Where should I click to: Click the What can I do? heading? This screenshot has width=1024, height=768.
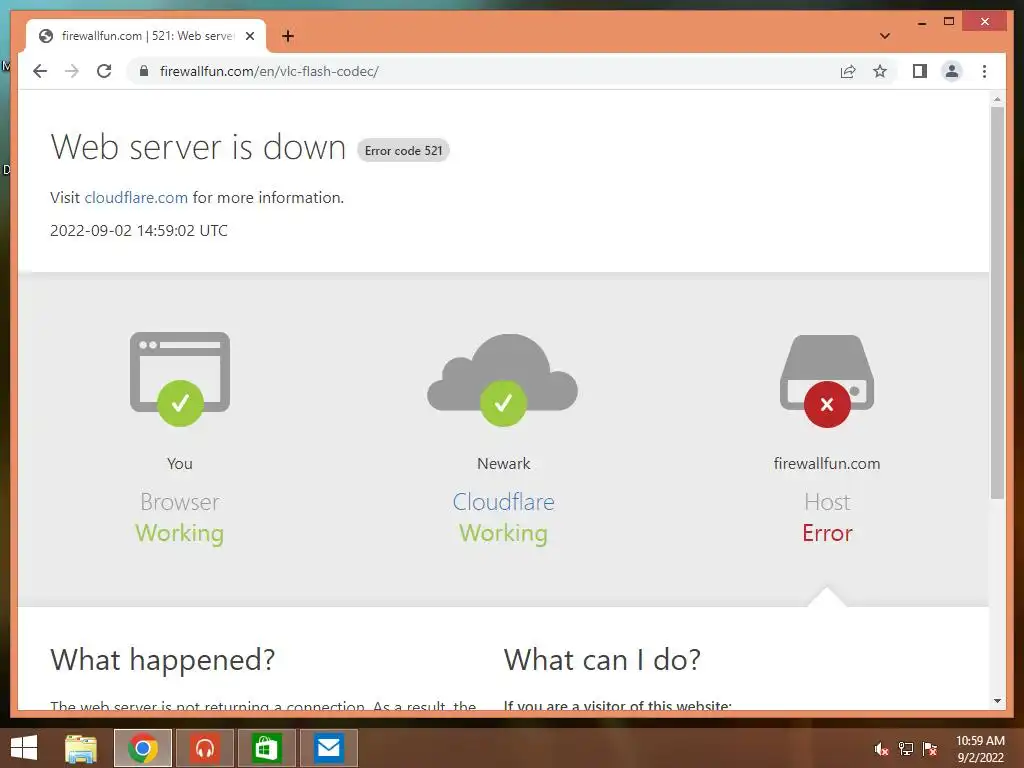pyautogui.click(x=602, y=660)
